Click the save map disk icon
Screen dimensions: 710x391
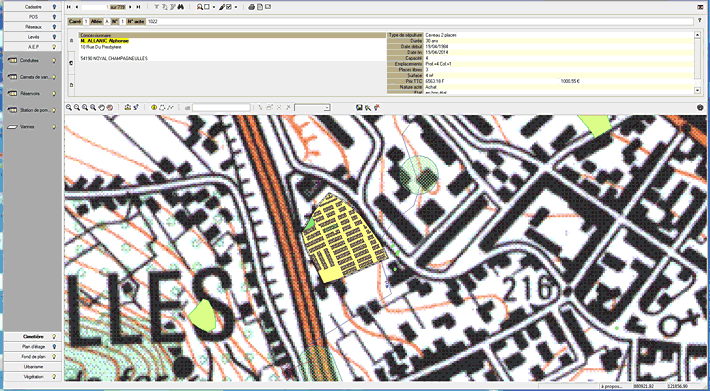pyautogui.click(x=359, y=107)
